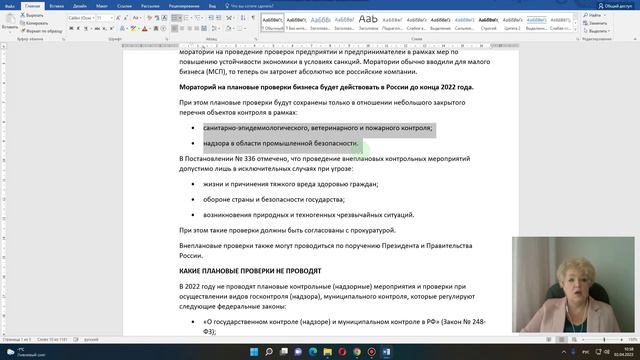Click the 'Tell me what to do' search field
This screenshot has width=640, height=360.
pyautogui.click(x=250, y=6)
